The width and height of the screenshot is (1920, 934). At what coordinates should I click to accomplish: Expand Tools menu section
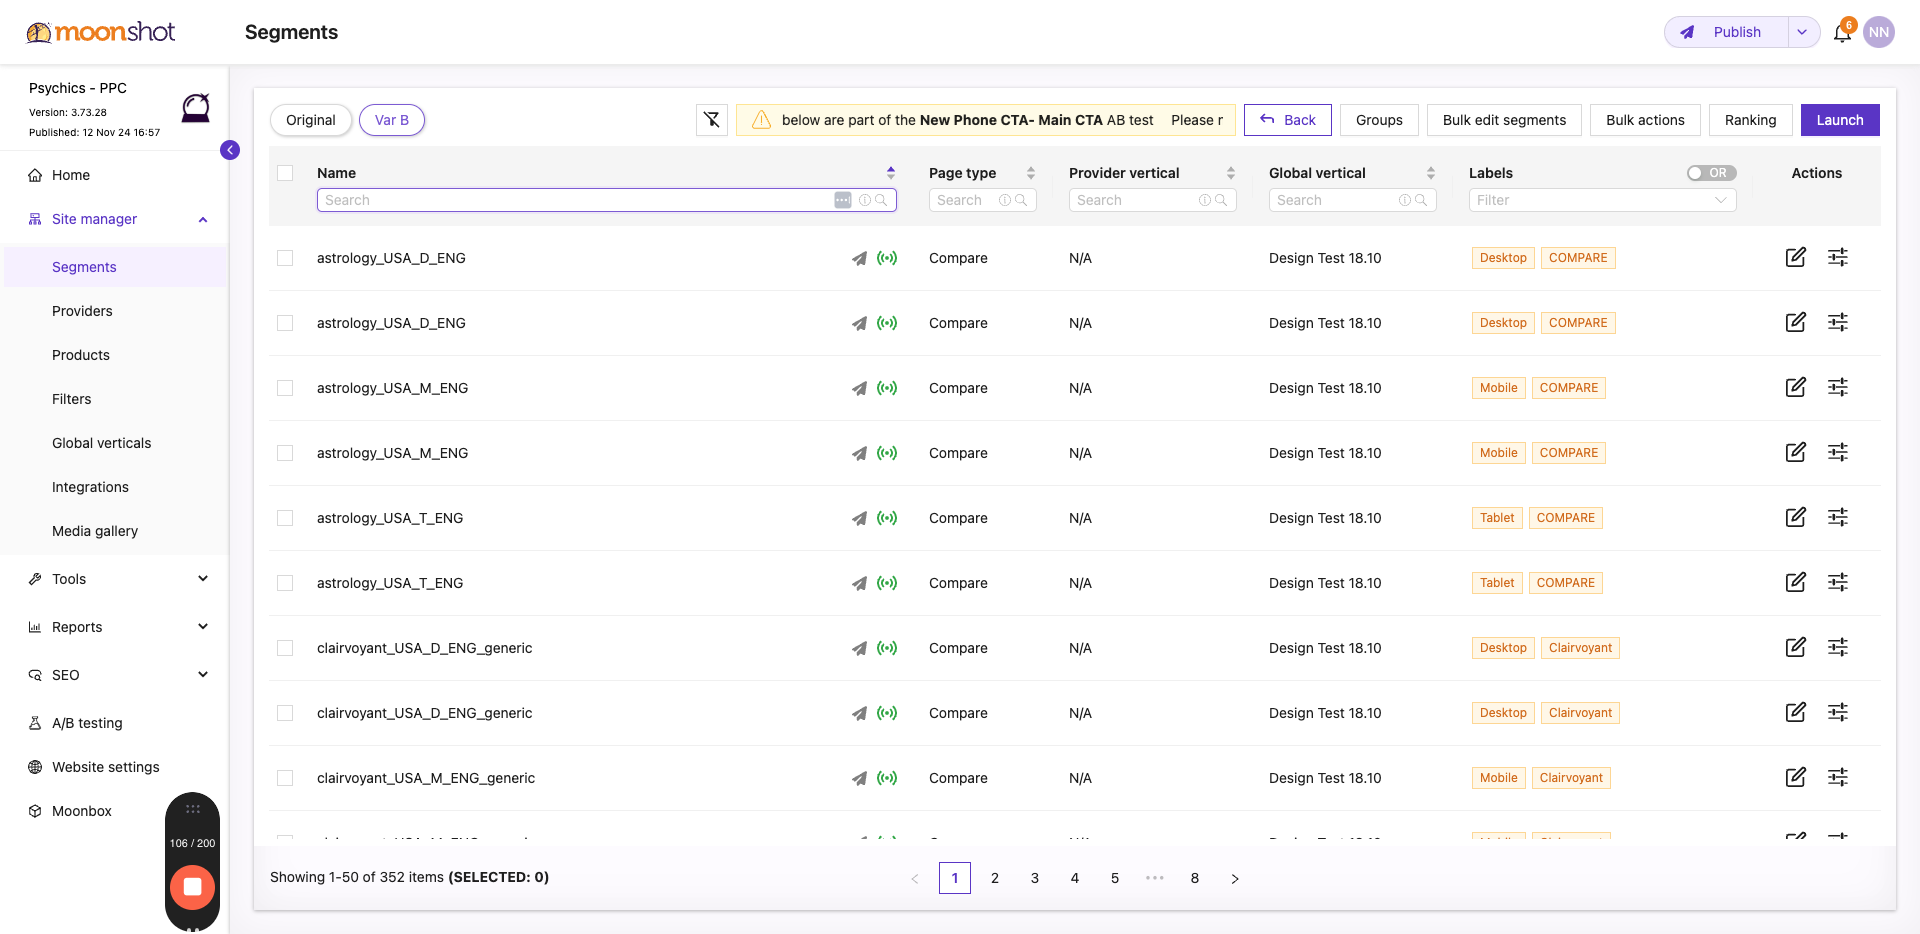tap(203, 579)
